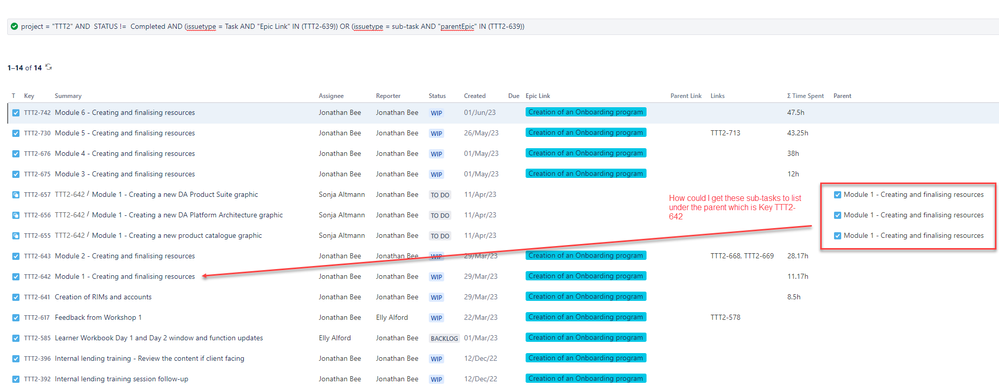Sort by the Assignee column header

click(331, 96)
